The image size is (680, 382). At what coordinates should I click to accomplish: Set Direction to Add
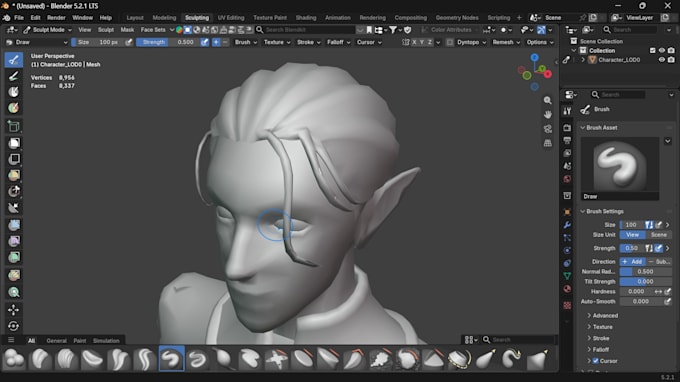point(632,261)
